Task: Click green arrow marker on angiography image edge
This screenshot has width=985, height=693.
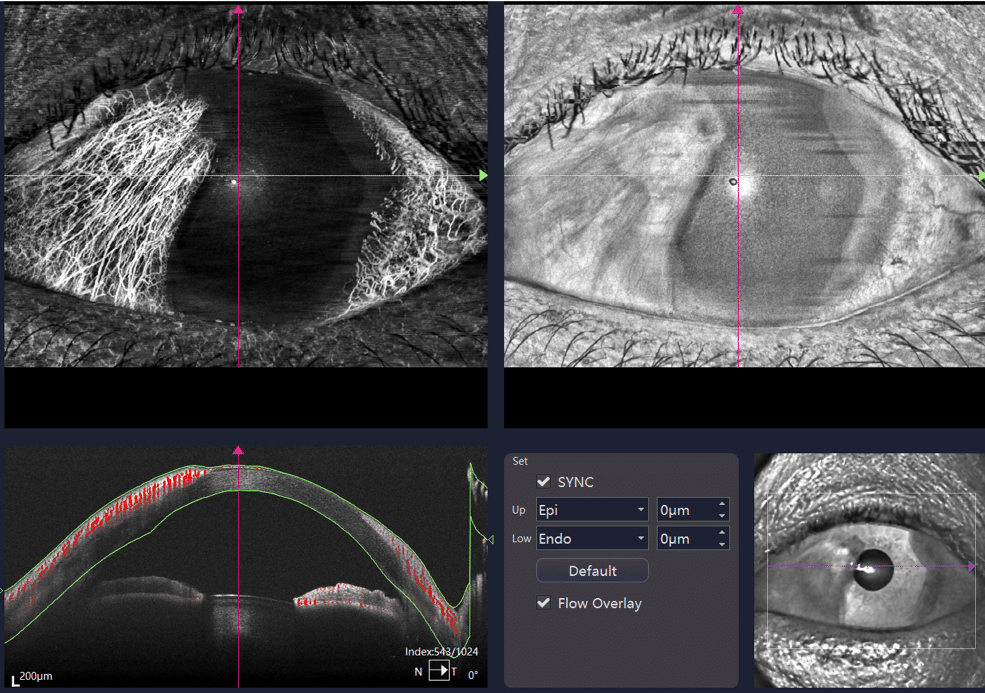Action: 483,176
